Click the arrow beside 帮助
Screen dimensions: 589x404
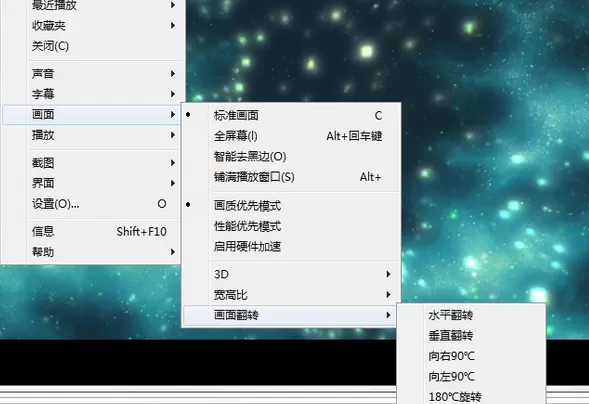173,252
